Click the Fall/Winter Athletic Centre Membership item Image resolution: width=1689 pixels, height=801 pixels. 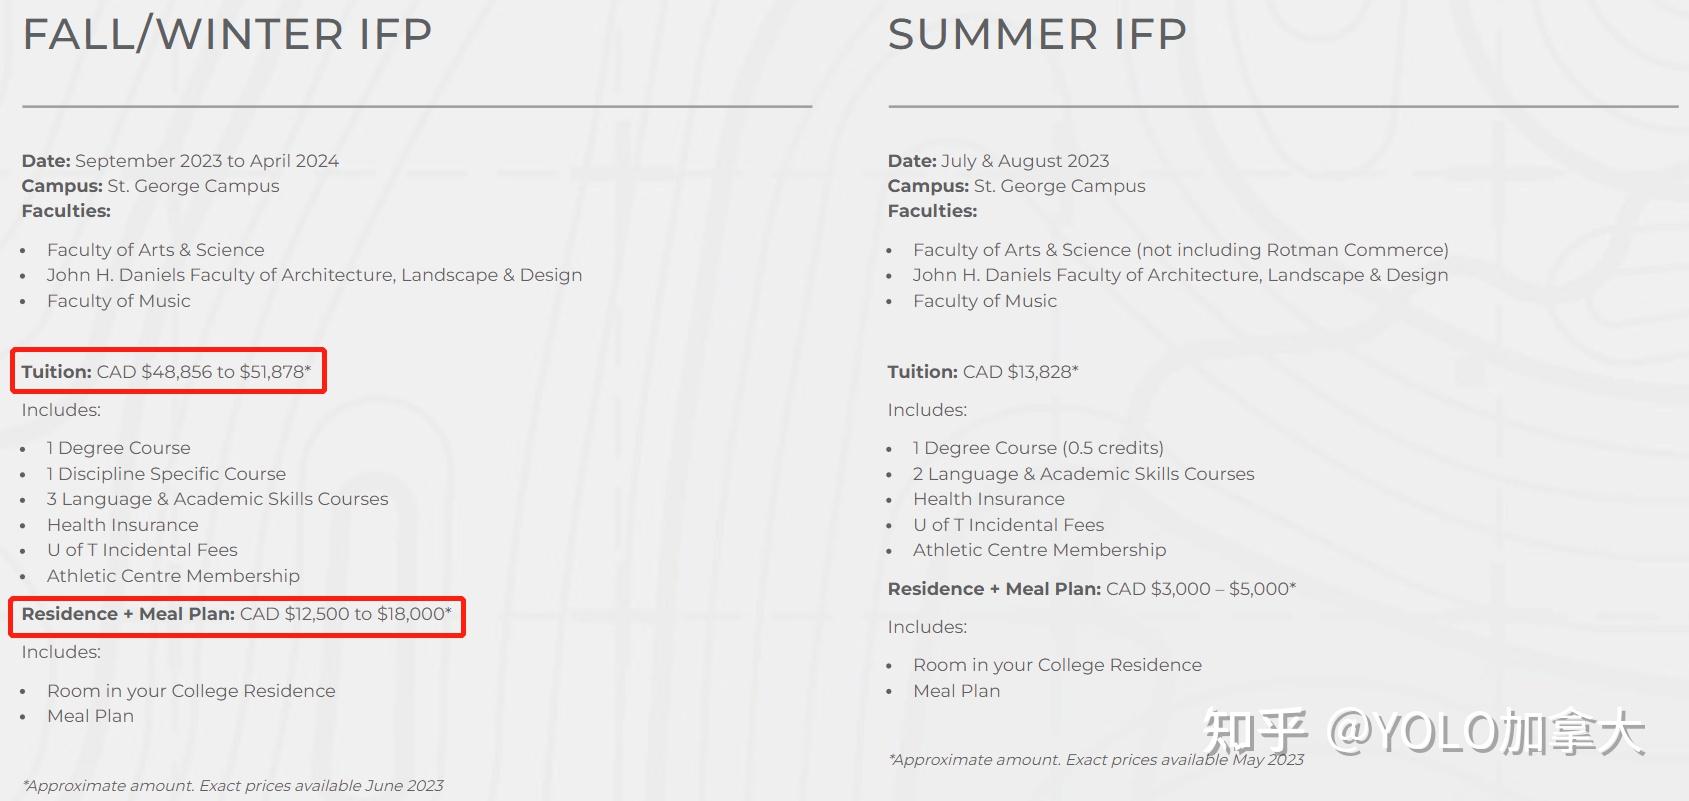point(173,576)
